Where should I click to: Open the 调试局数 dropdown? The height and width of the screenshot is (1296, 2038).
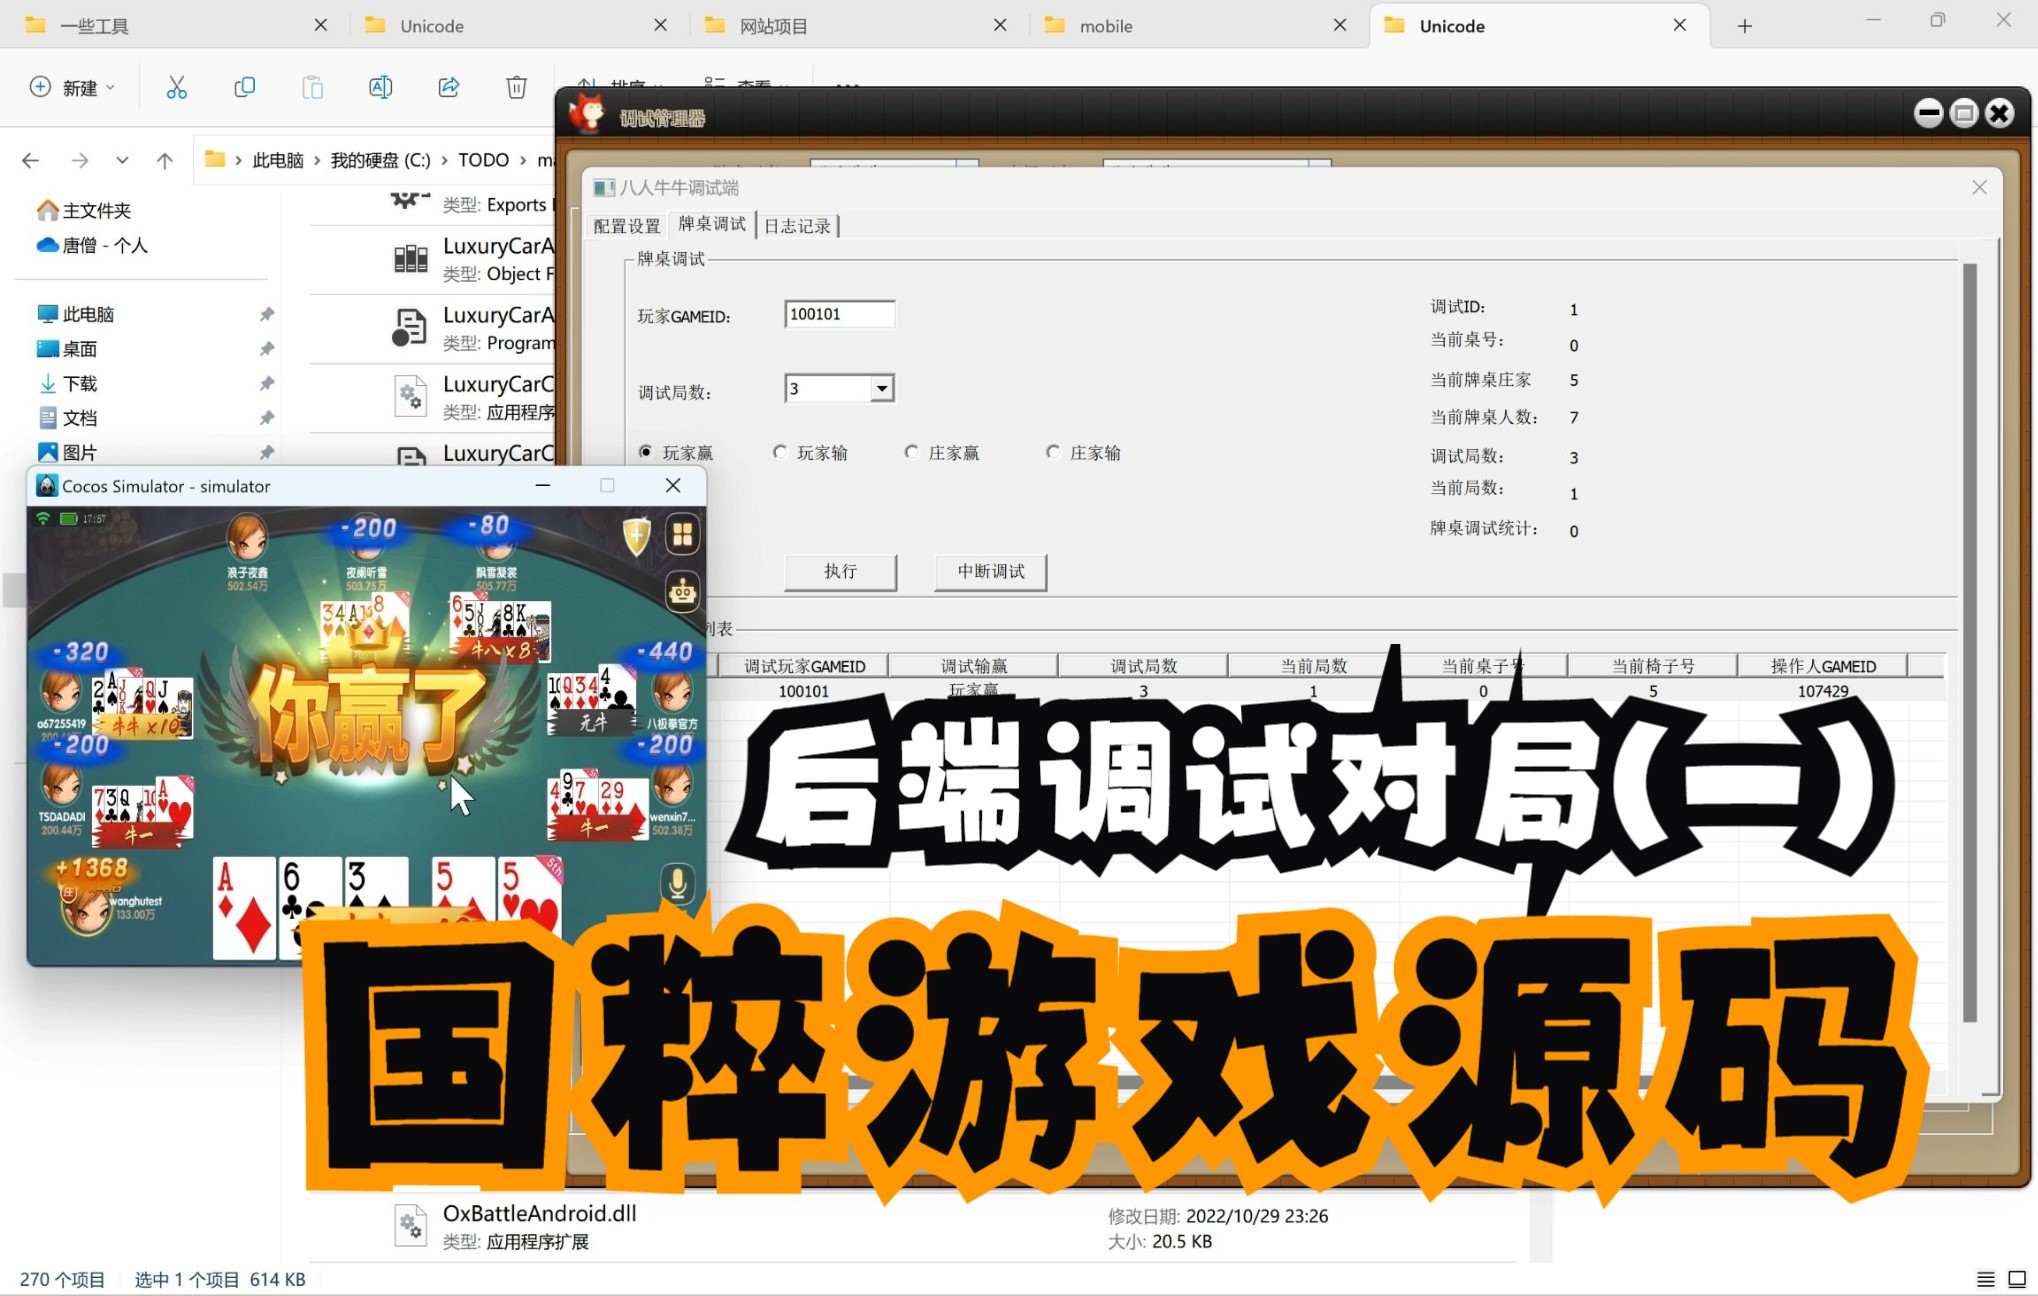(881, 388)
